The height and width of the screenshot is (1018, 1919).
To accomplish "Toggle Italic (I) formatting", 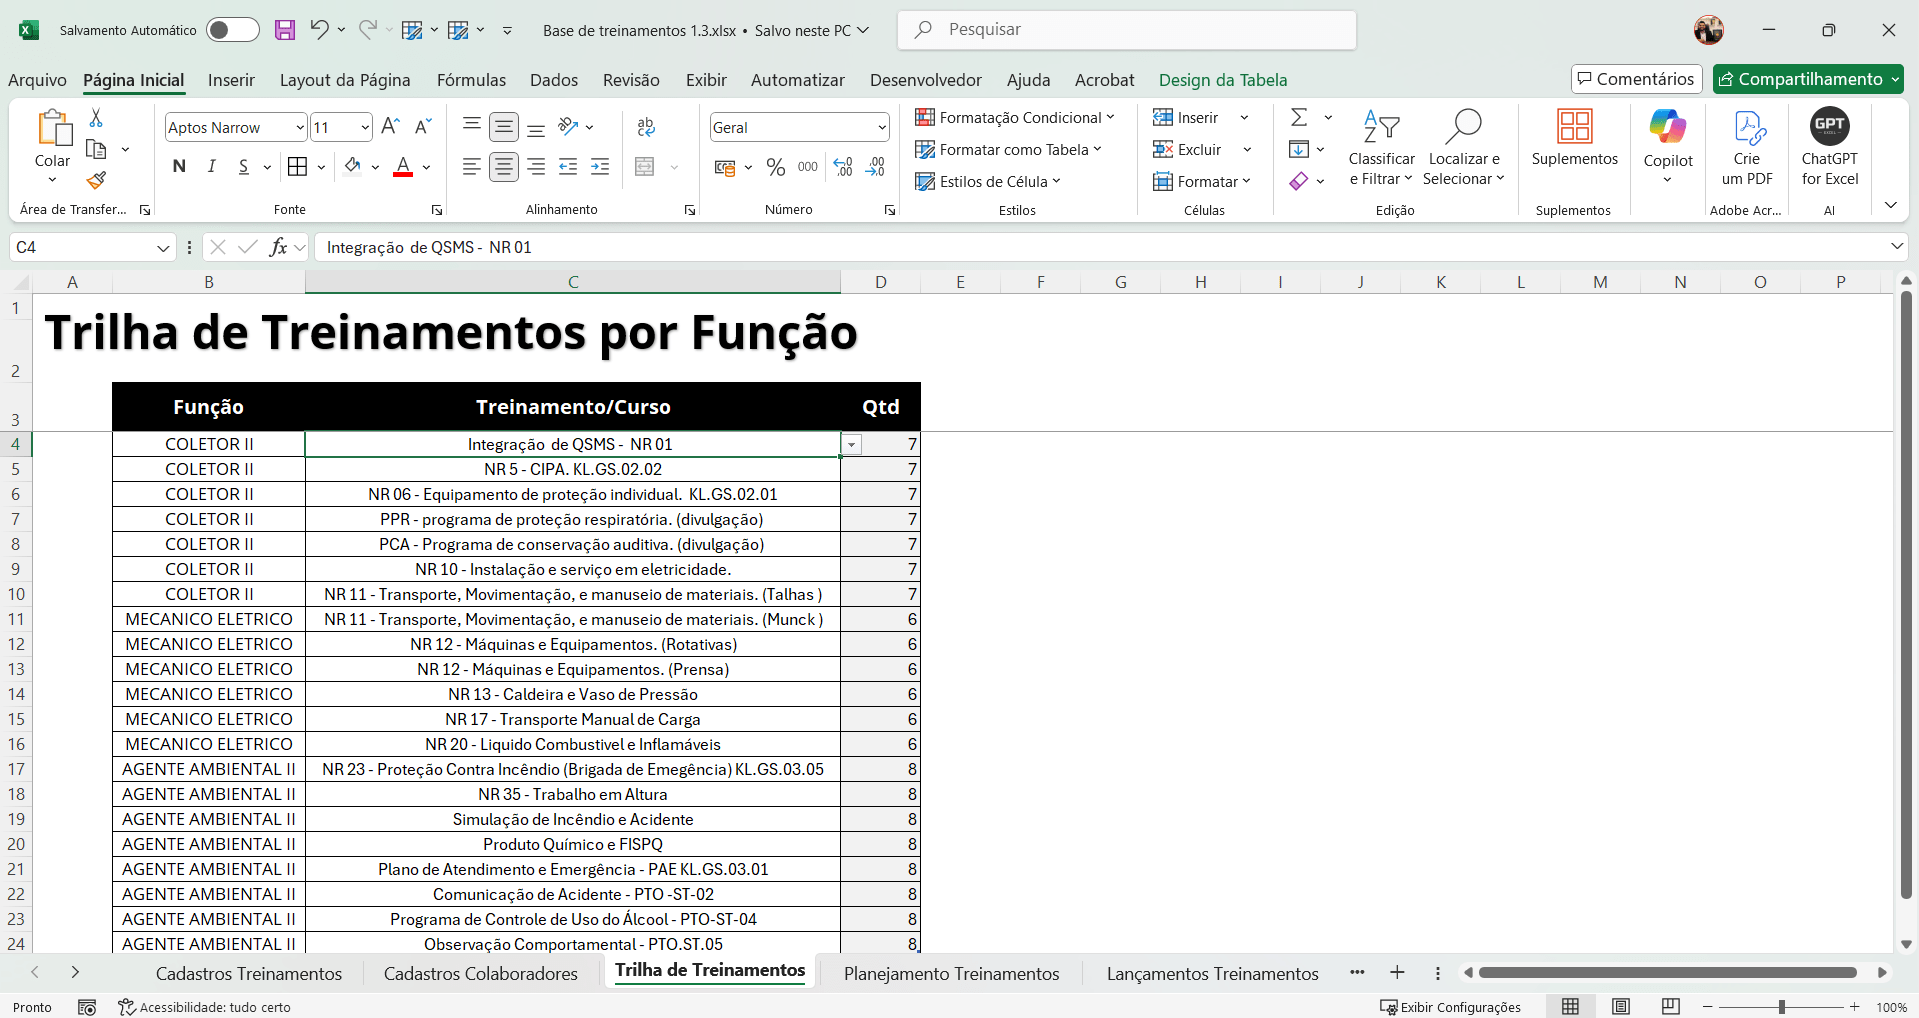I will point(211,167).
